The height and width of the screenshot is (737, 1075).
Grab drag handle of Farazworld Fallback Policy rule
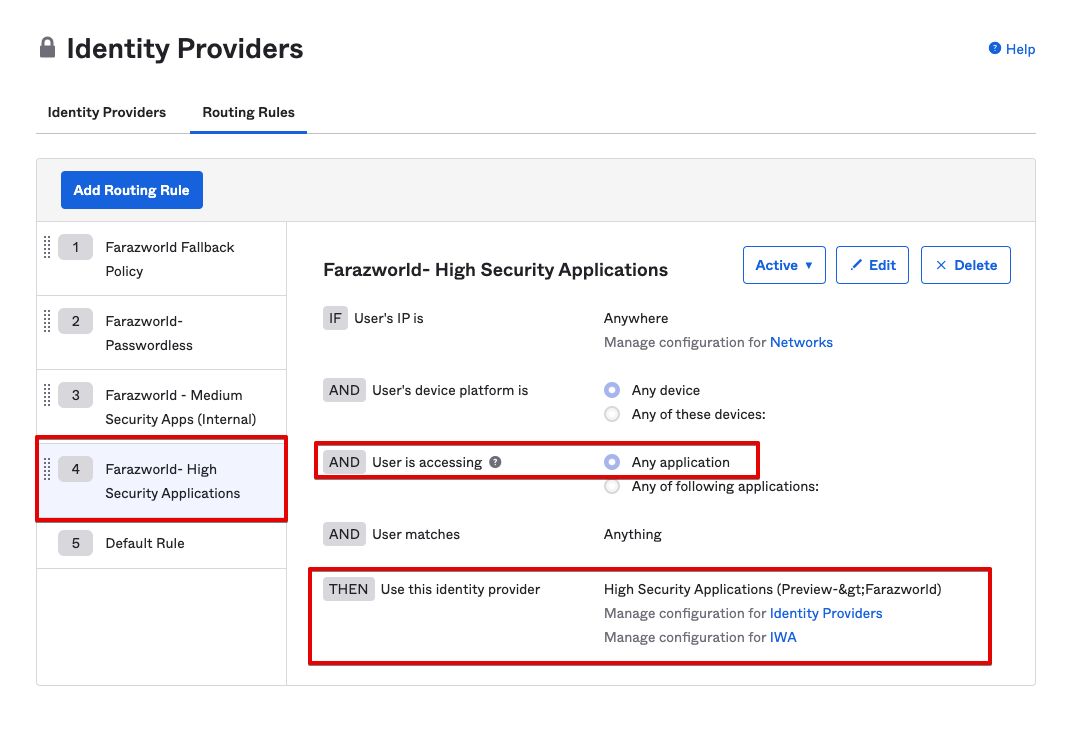(x=47, y=247)
